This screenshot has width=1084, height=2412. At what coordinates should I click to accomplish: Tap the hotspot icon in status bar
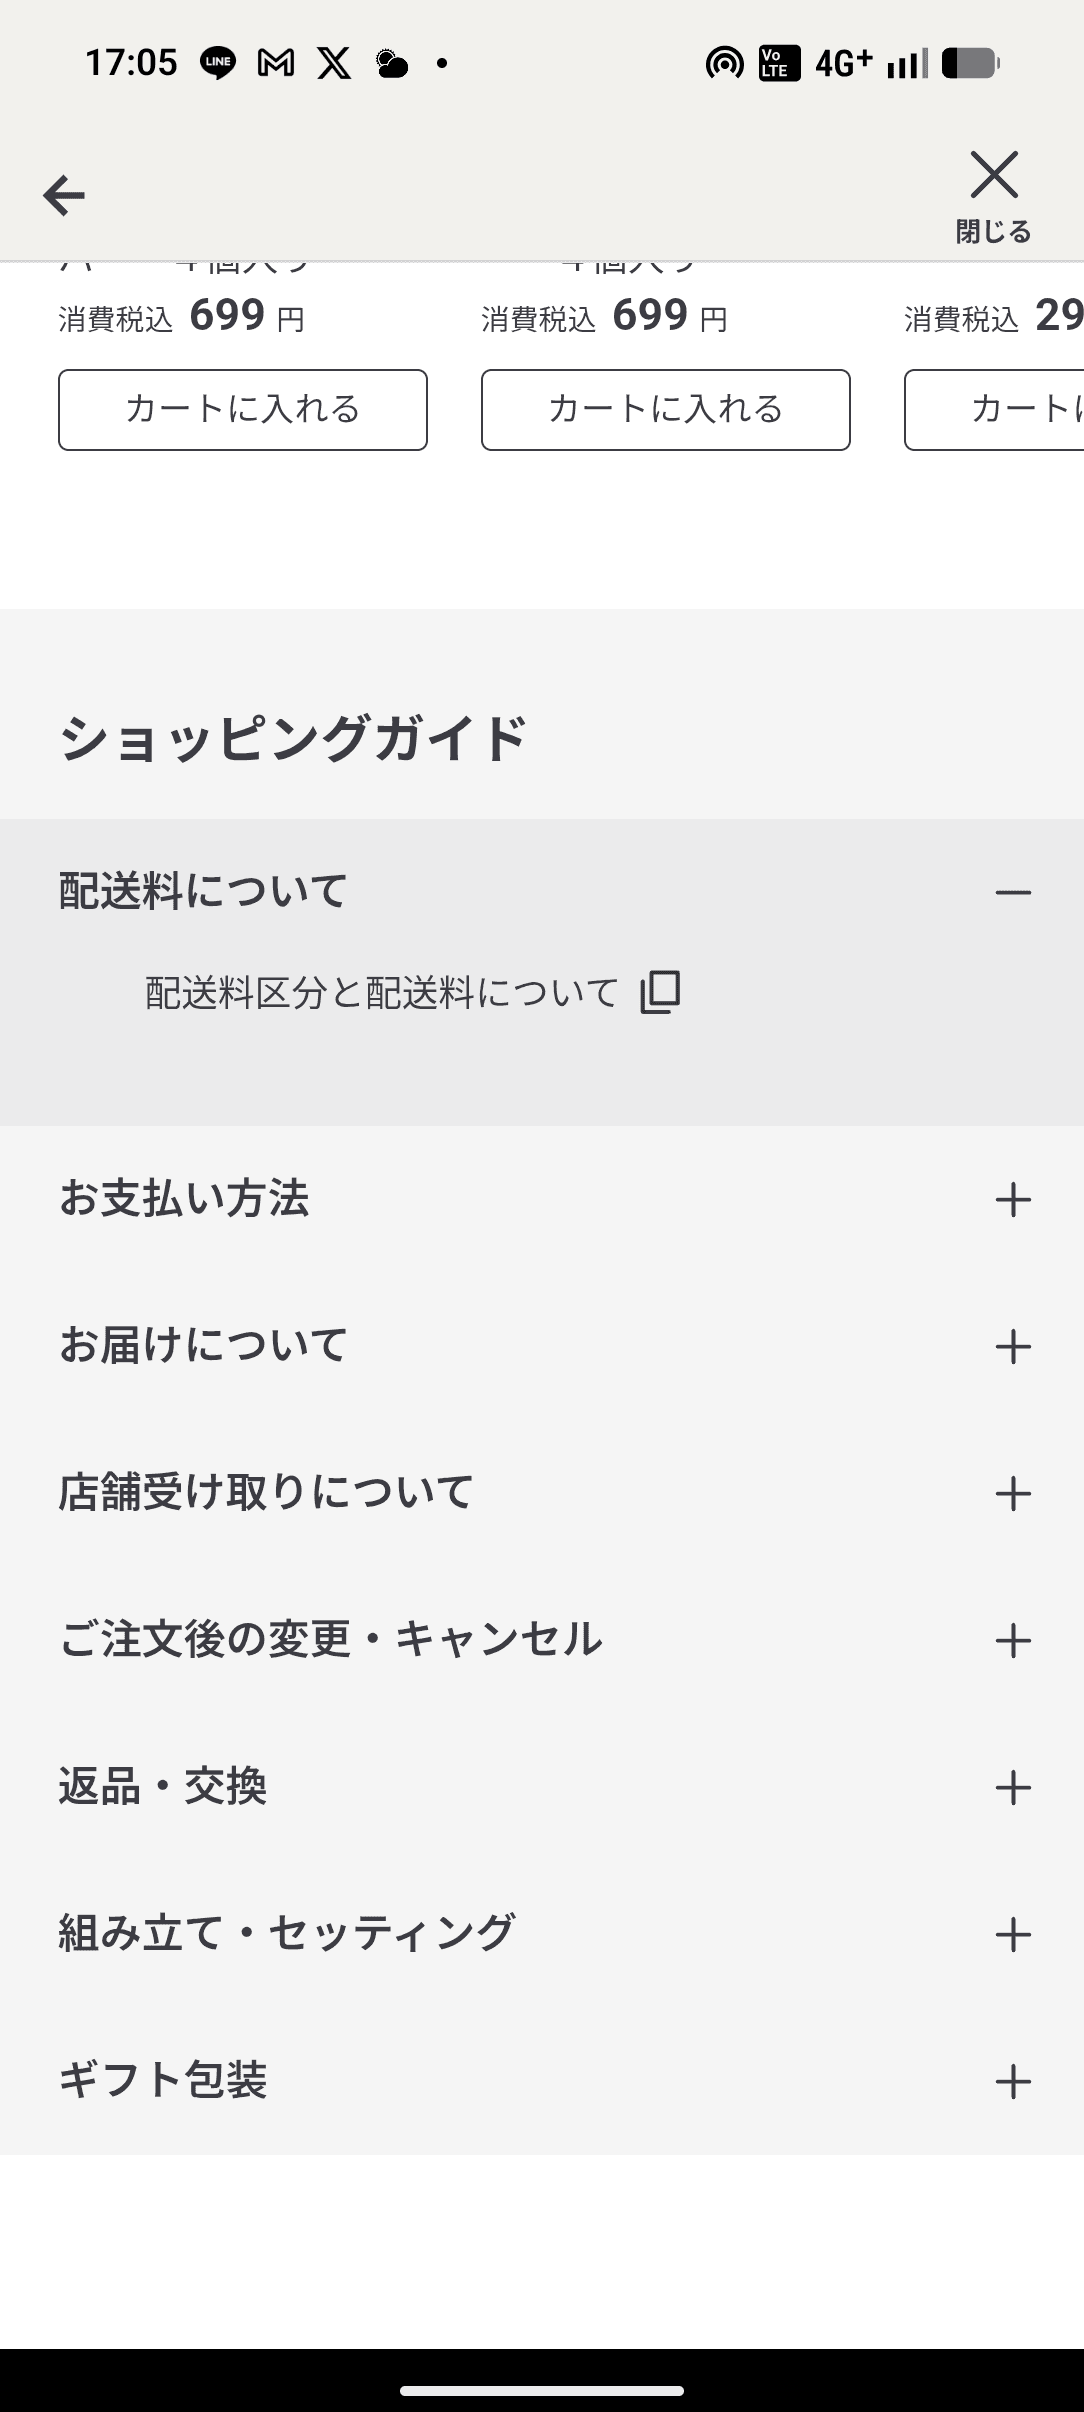pyautogui.click(x=724, y=64)
